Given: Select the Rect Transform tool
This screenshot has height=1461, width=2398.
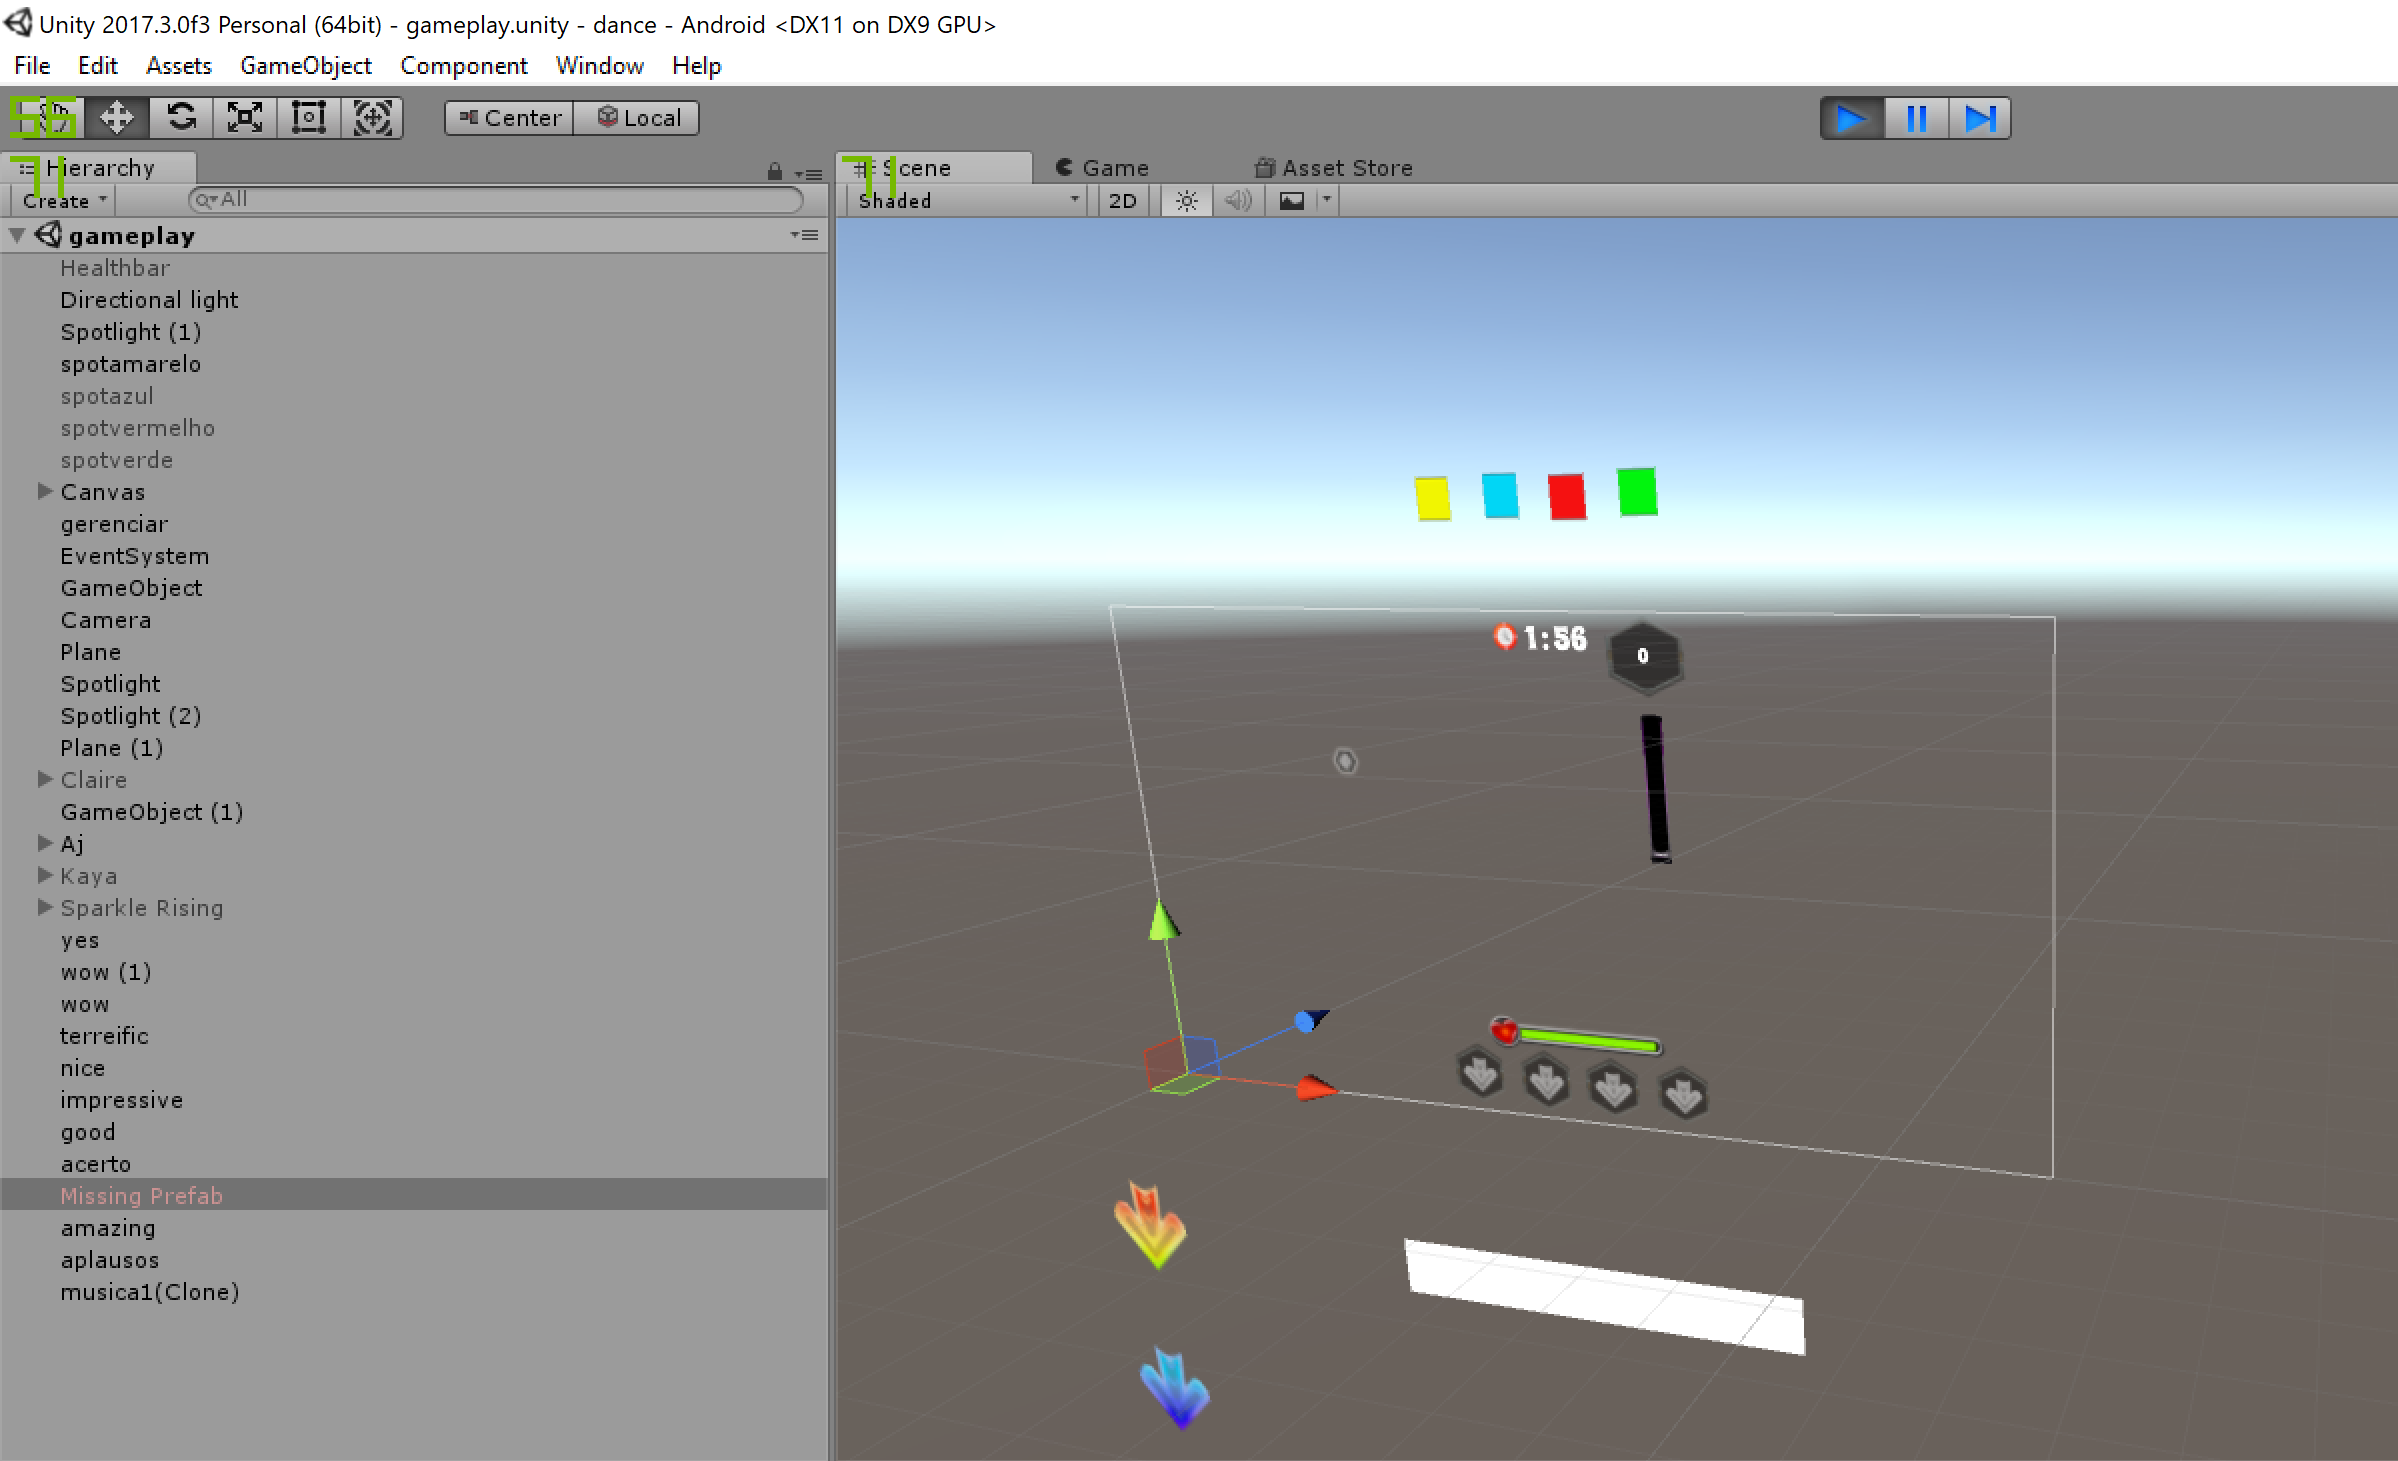Looking at the screenshot, I should pos(309,118).
